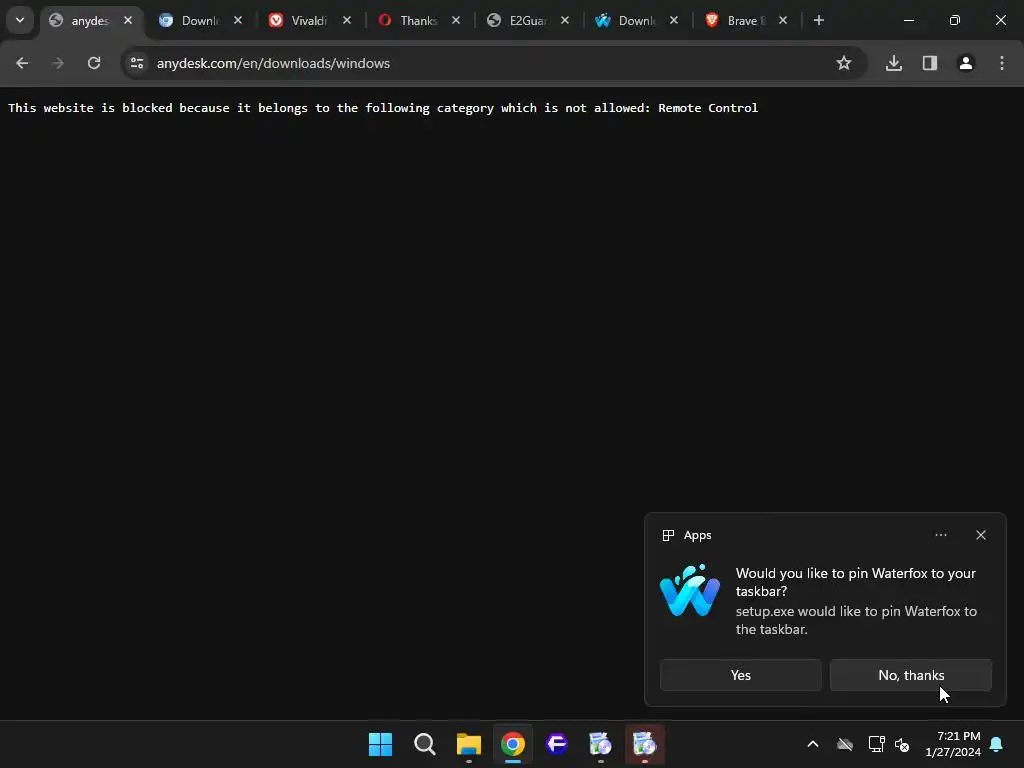The height and width of the screenshot is (768, 1024).
Task: Open a new browser tab
Action: click(819, 21)
